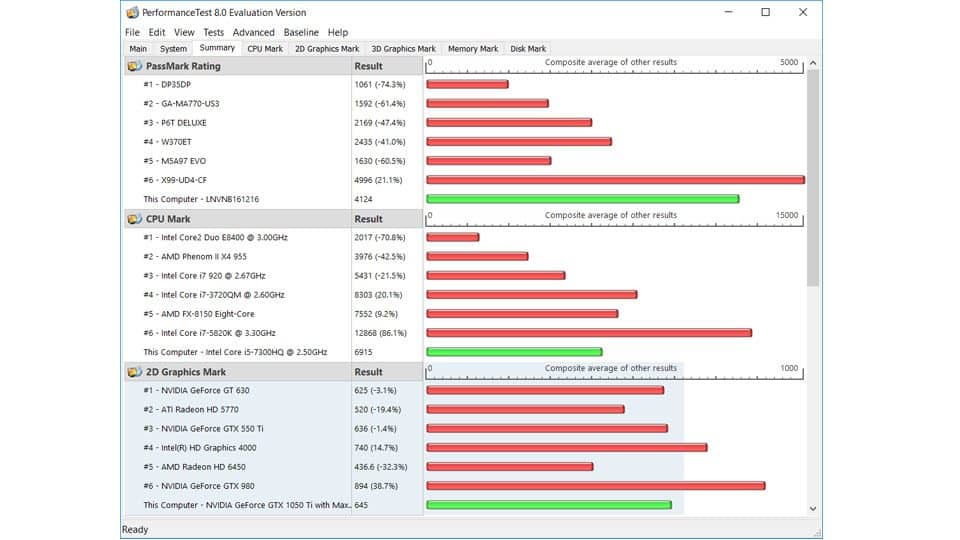This screenshot has width=960, height=540.
Task: Open the Baseline menu
Action: pyautogui.click(x=301, y=32)
